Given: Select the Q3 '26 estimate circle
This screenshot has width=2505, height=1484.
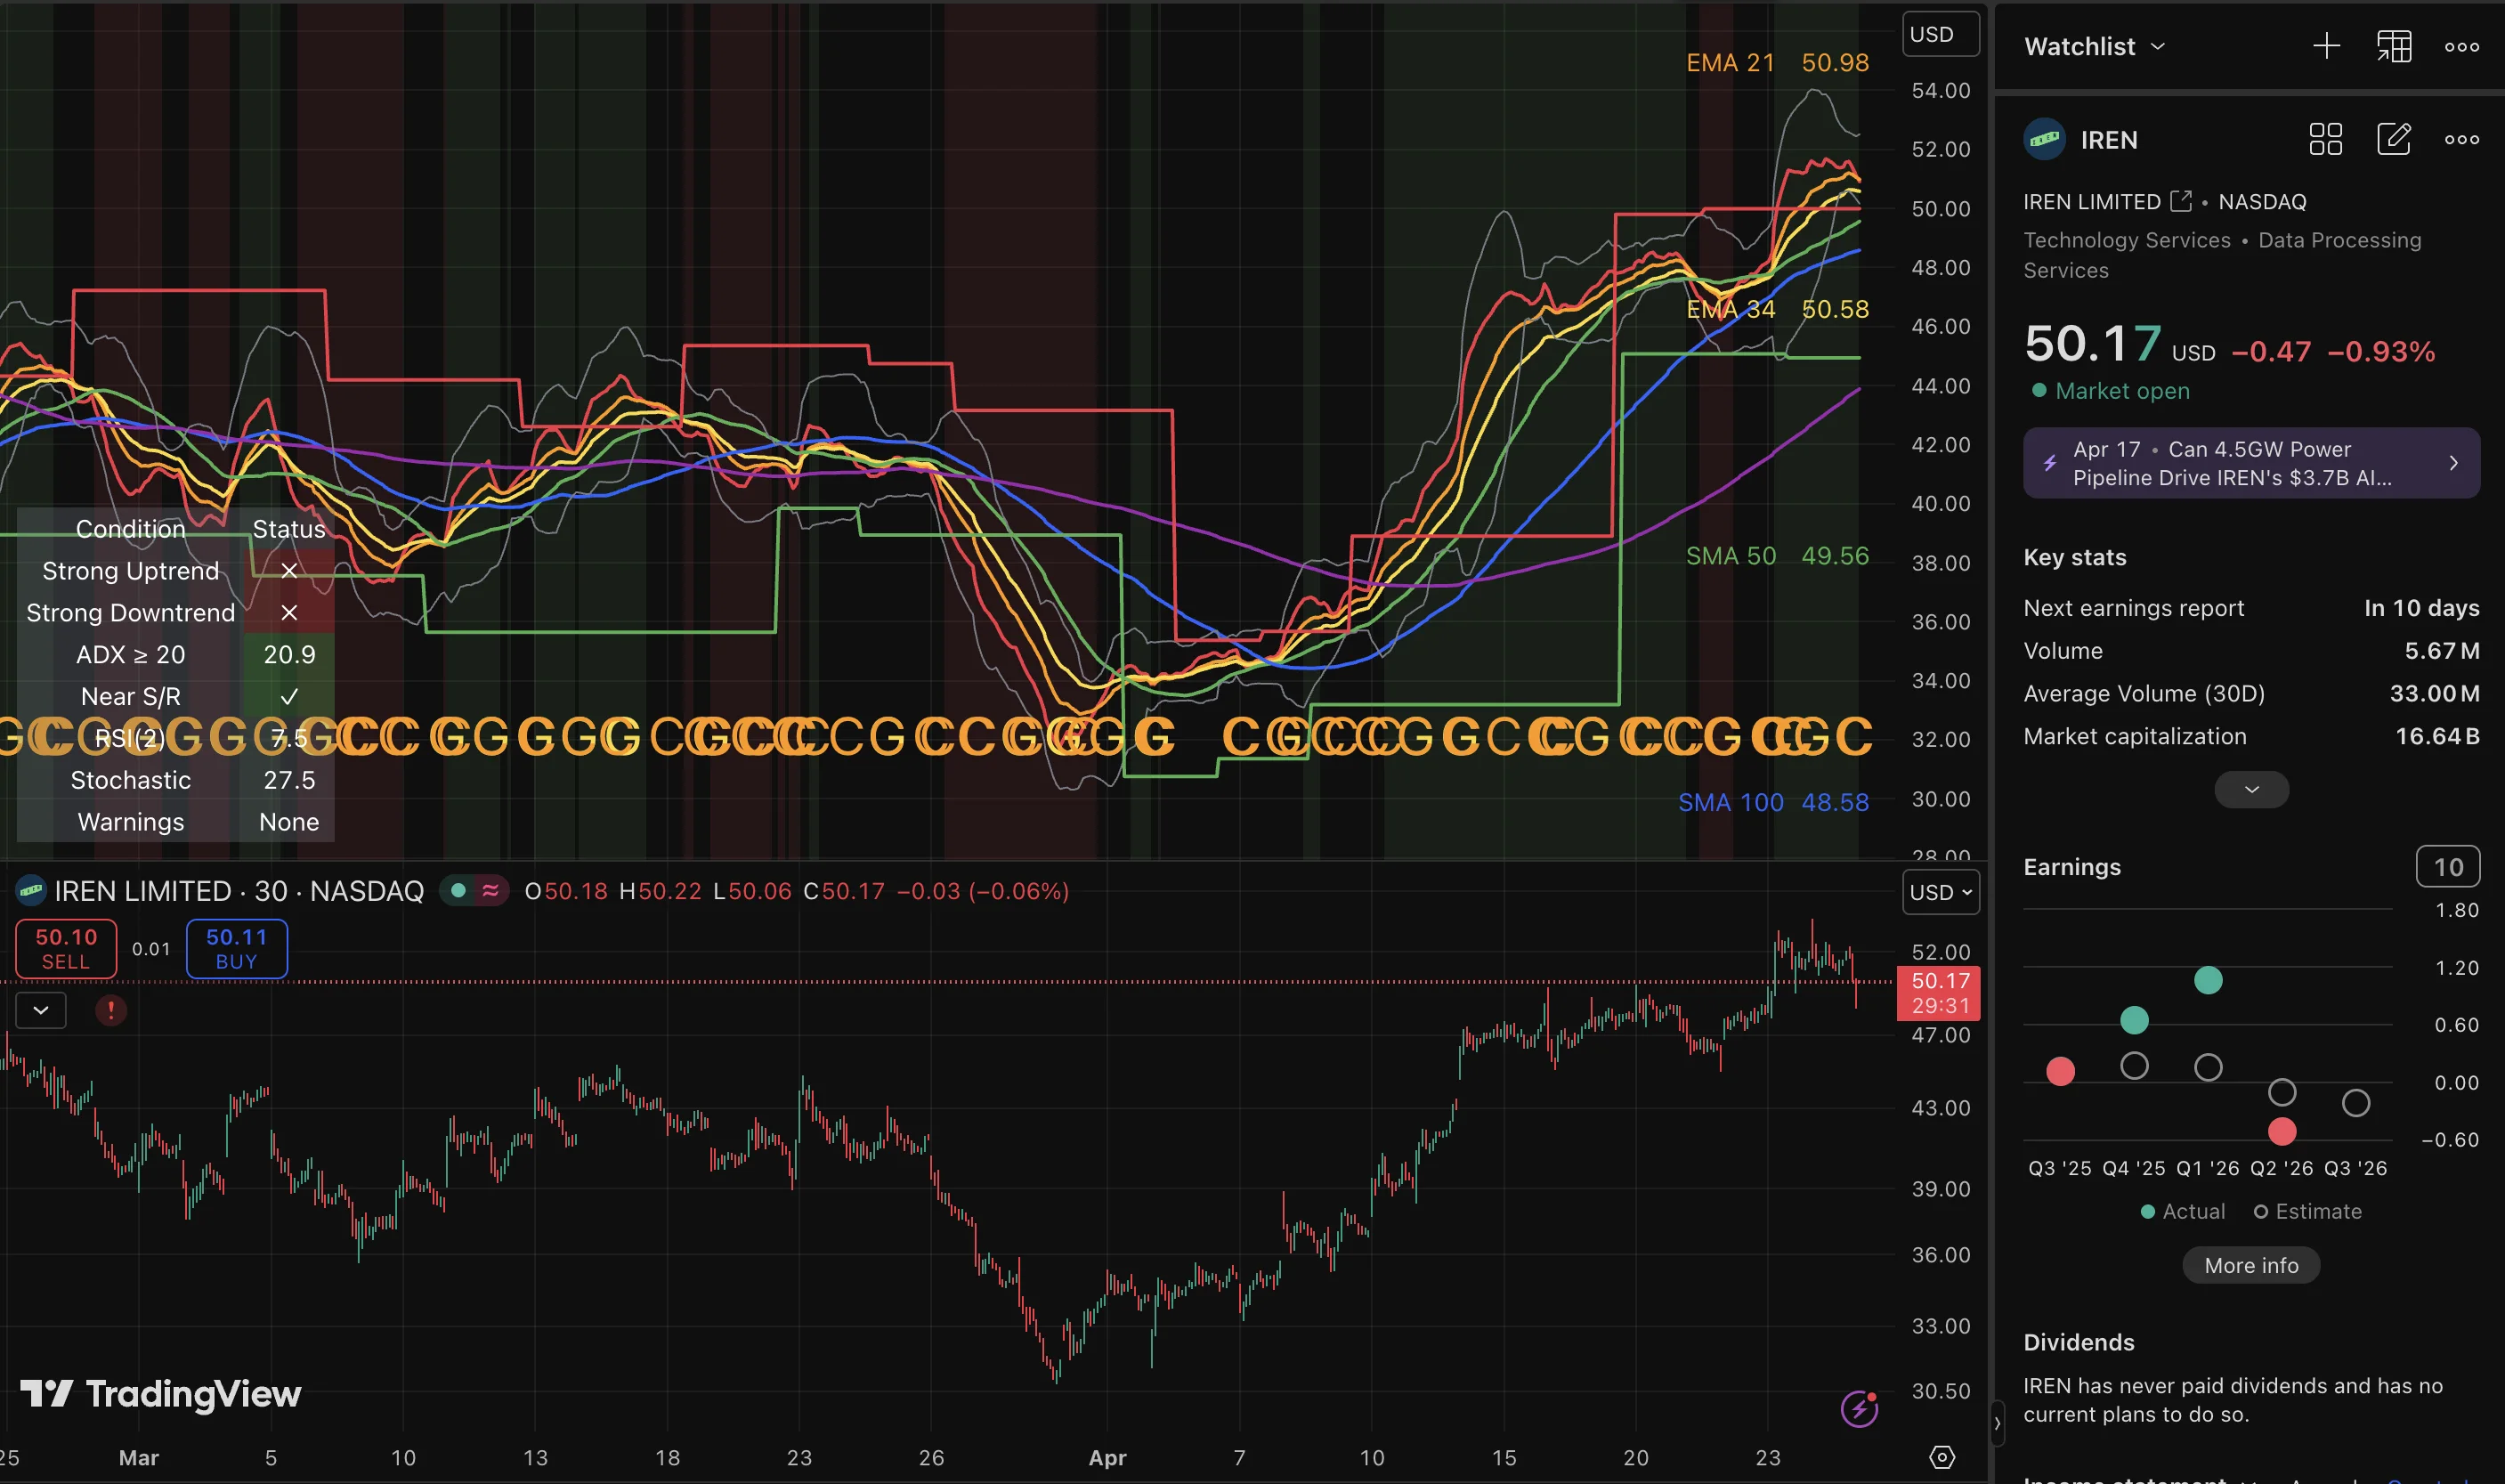Looking at the screenshot, I should pos(2356,1103).
